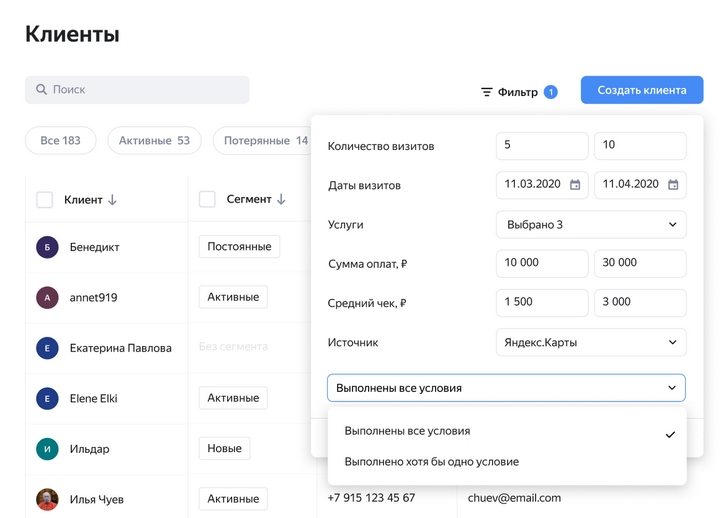723x518 pixels.
Task: Sort by Сегмент column arrow
Action: coord(281,199)
